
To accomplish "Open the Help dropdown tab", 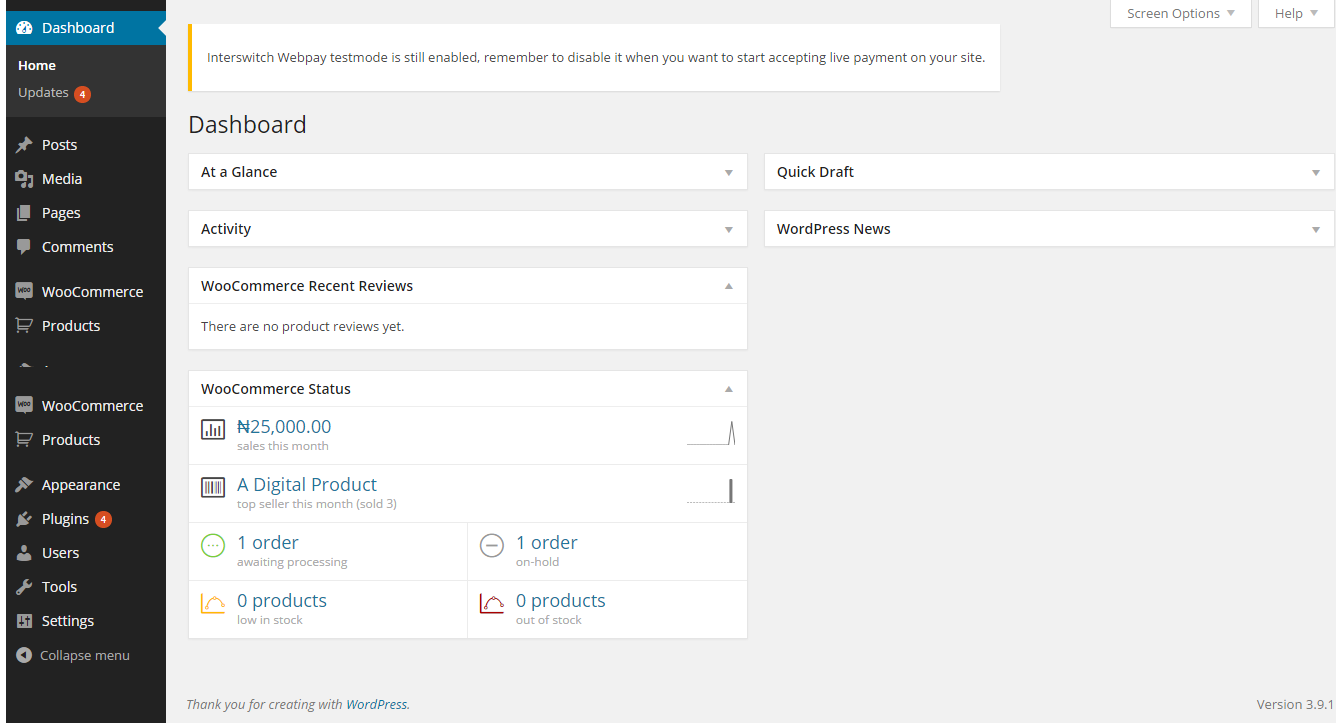I will point(1295,14).
